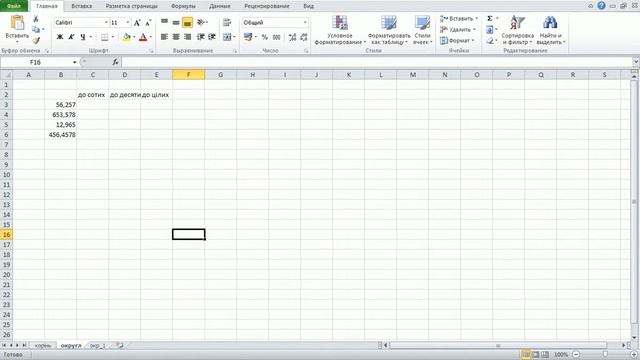
Task: Decrease font size with smaller A
Action: click(x=148, y=23)
